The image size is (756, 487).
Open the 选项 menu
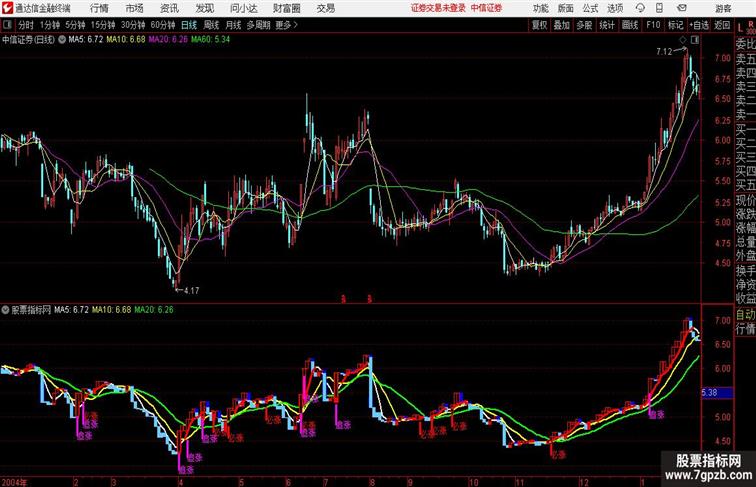(x=615, y=8)
